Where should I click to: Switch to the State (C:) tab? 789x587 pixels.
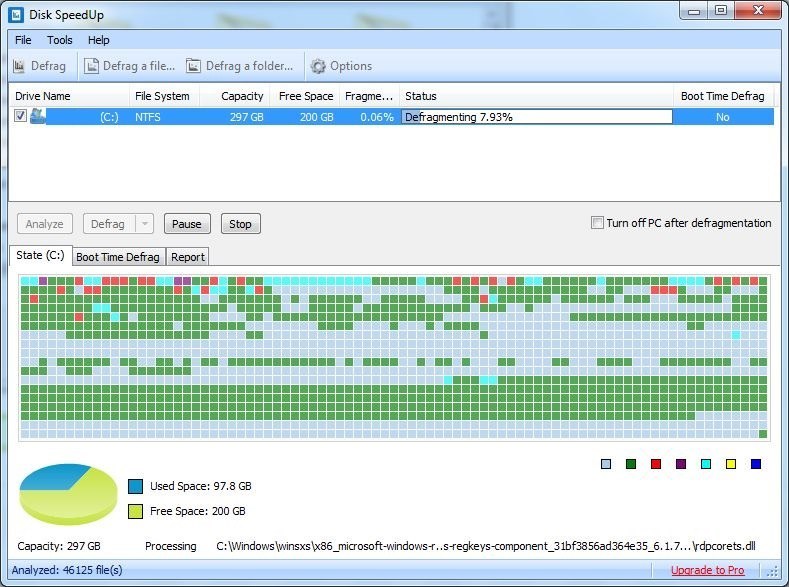click(41, 256)
